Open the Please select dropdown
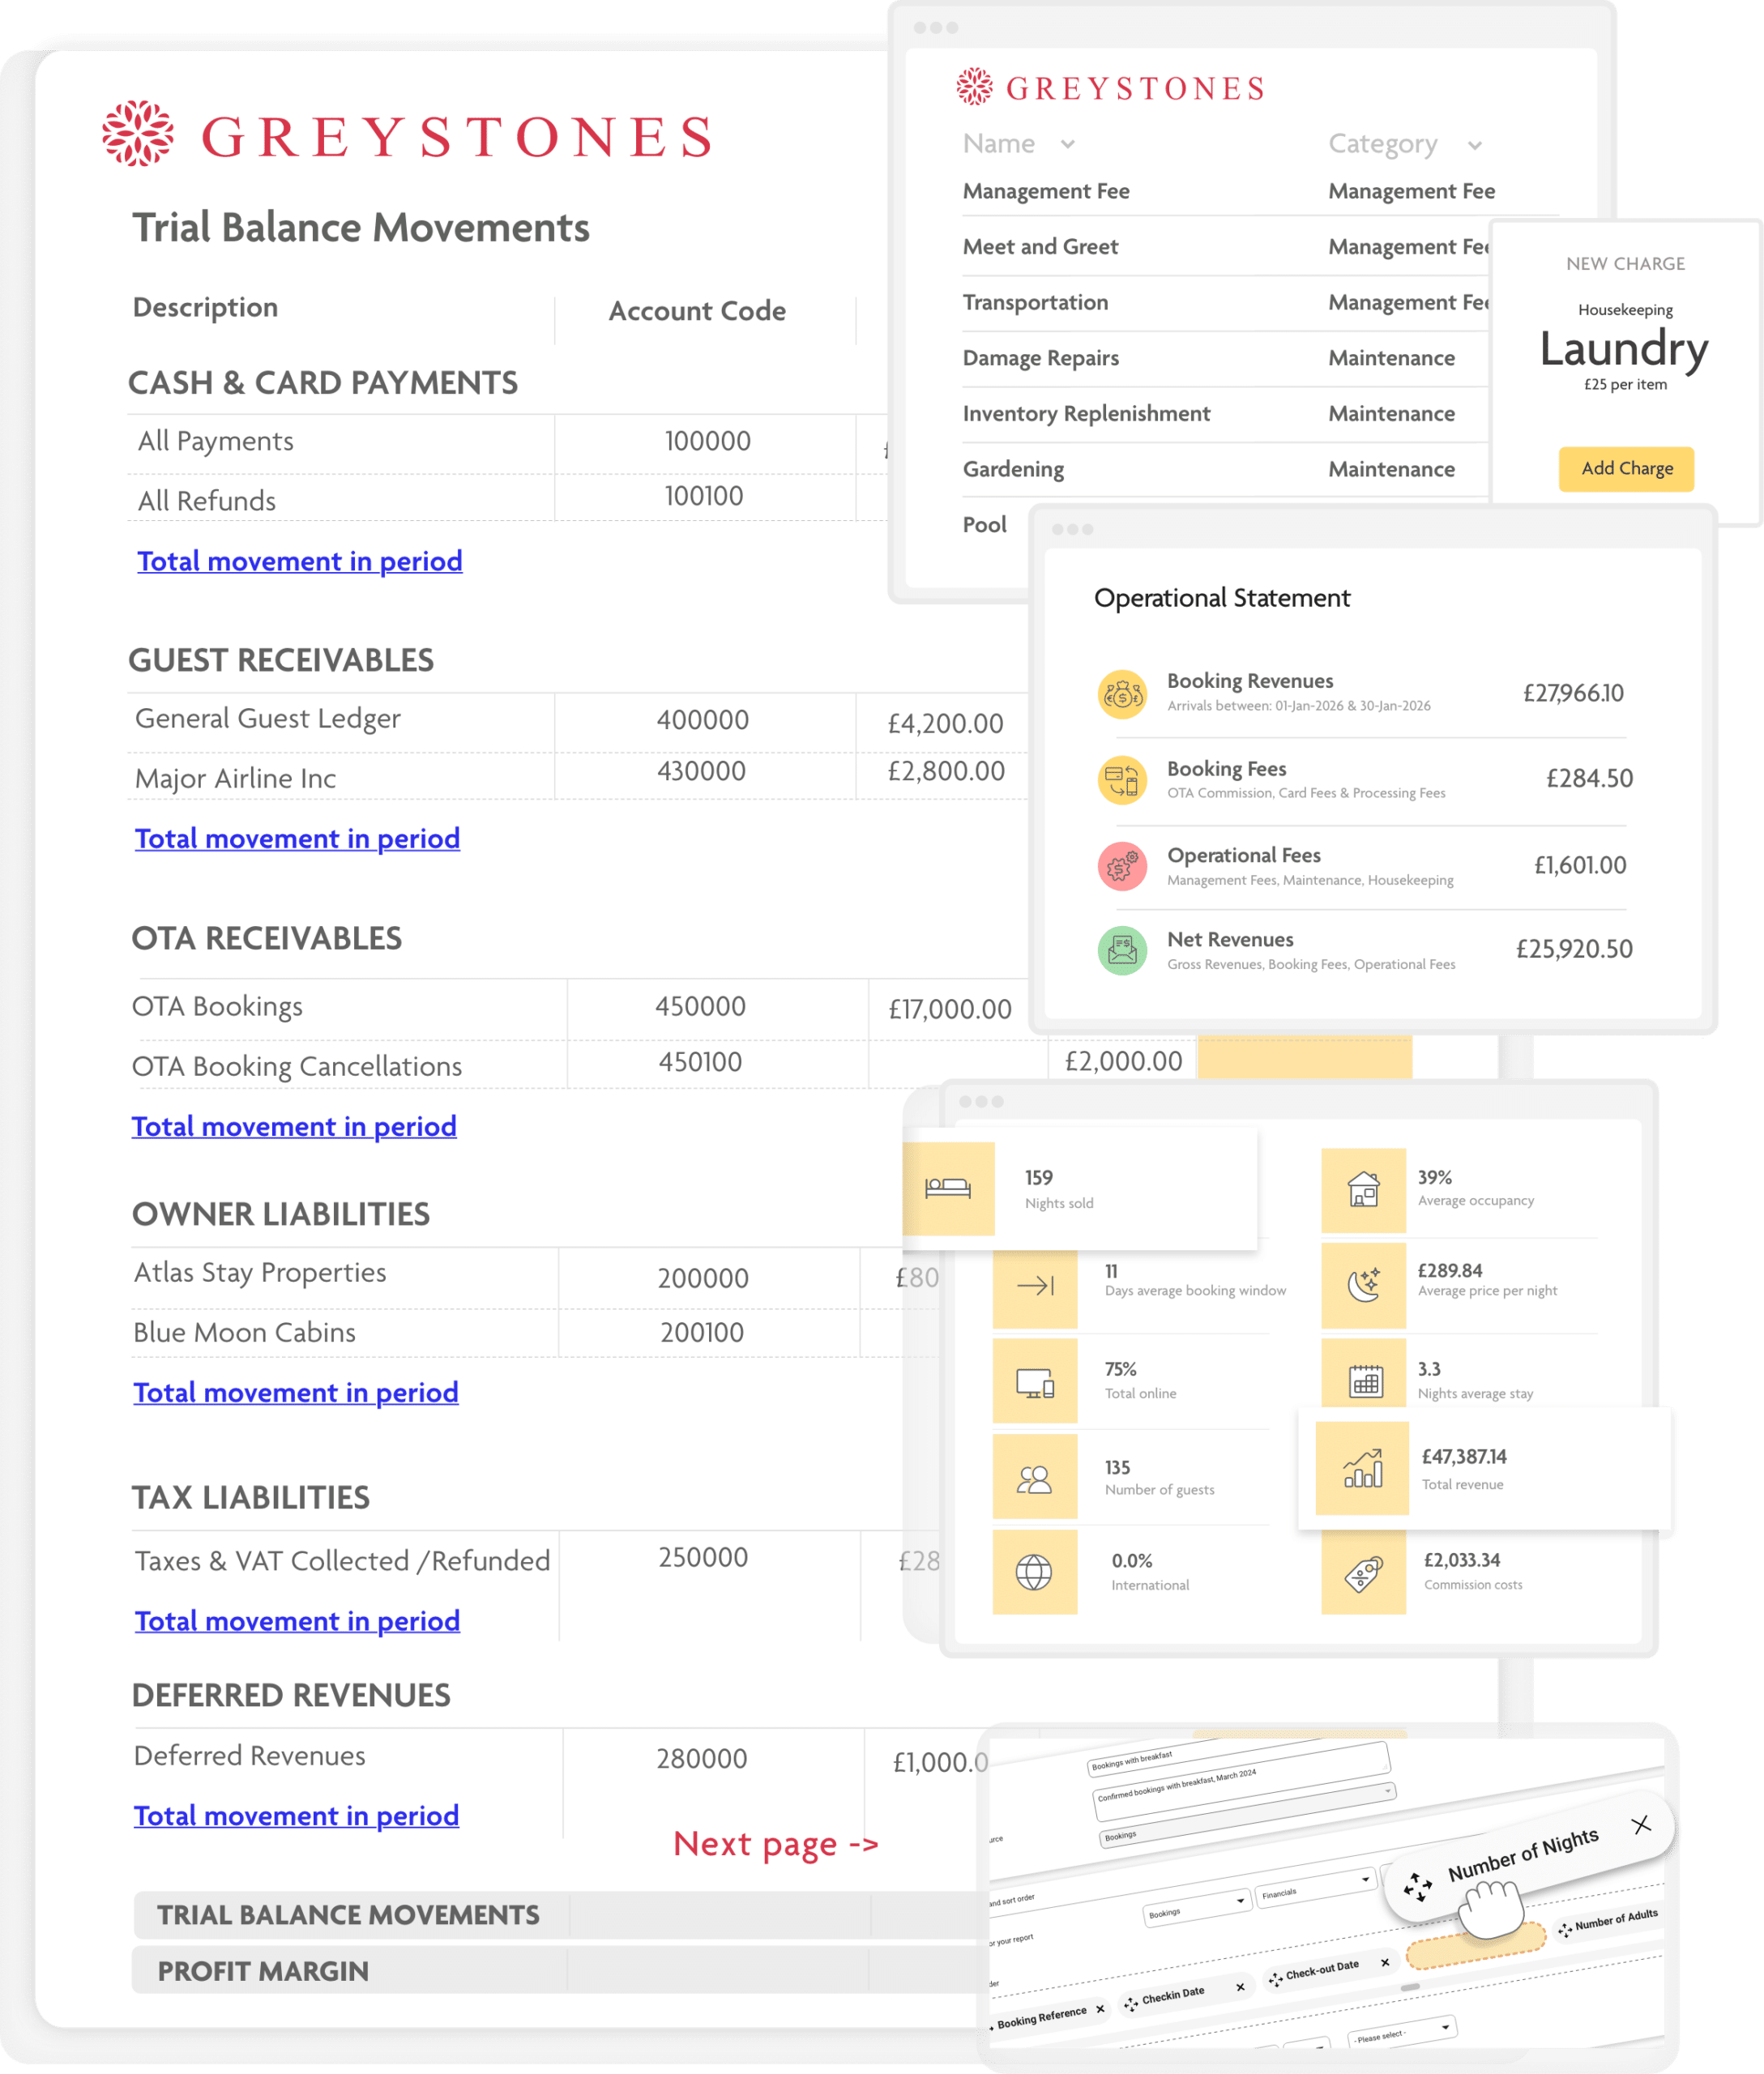Screen dimensions: 1764x2074 (x=1402, y=2032)
